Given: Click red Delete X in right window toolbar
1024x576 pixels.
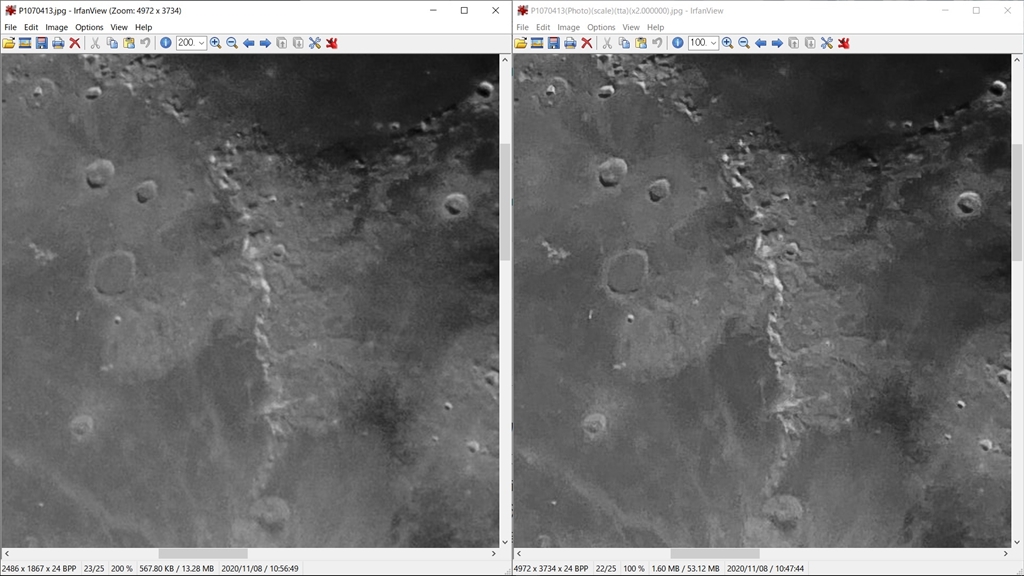Looking at the screenshot, I should (x=586, y=43).
